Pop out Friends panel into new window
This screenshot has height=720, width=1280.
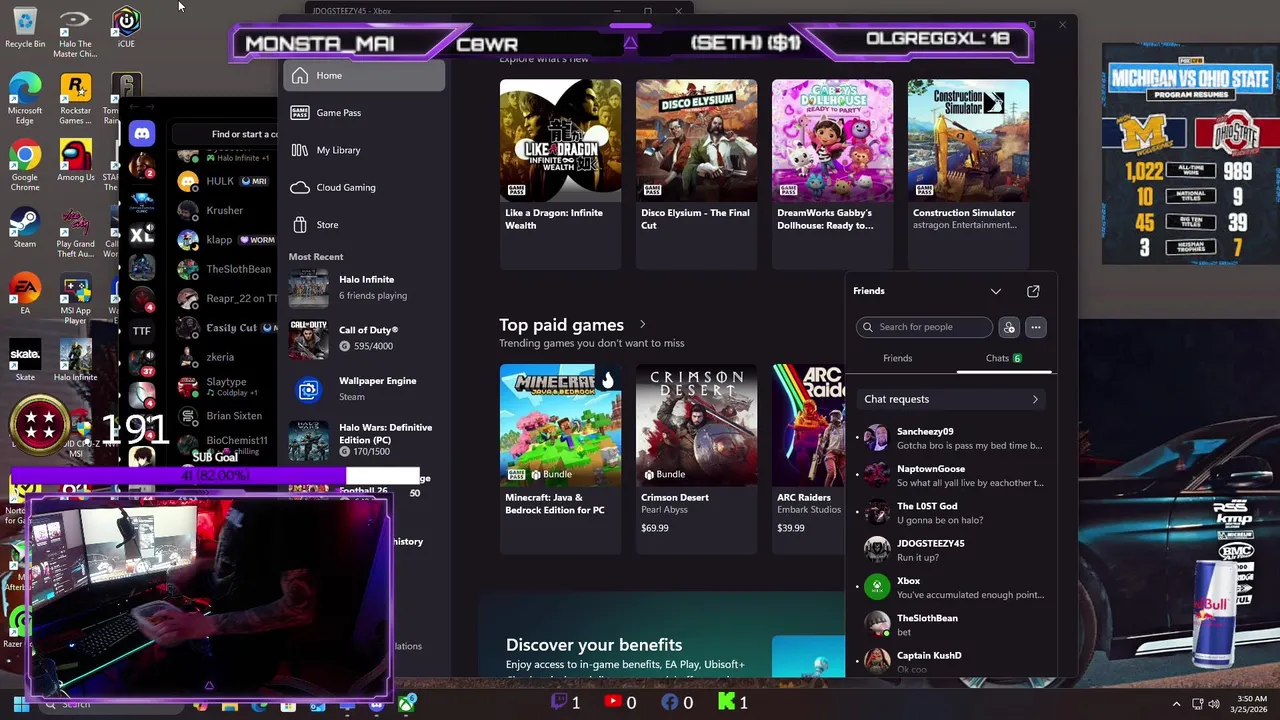(x=1033, y=291)
